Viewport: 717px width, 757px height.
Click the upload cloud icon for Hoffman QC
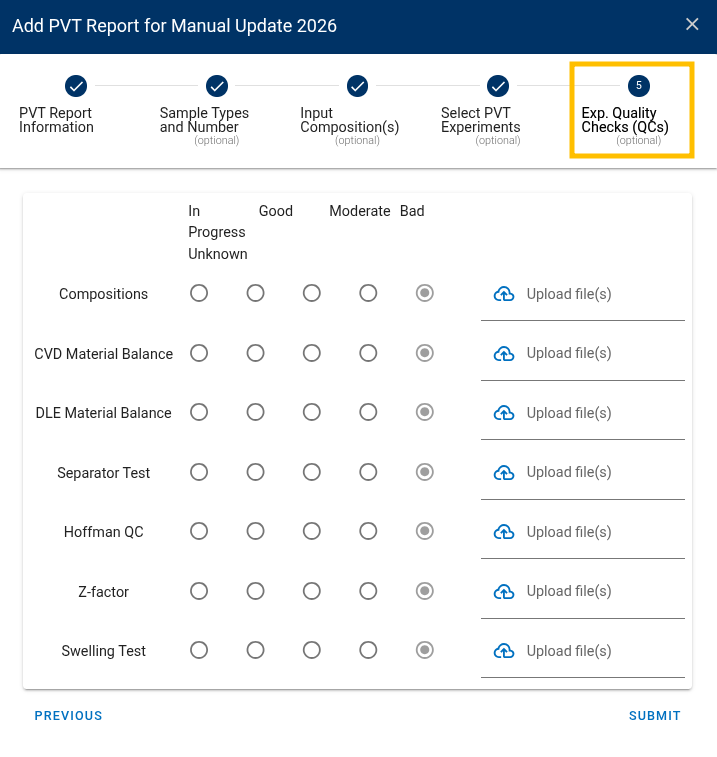[x=504, y=532]
